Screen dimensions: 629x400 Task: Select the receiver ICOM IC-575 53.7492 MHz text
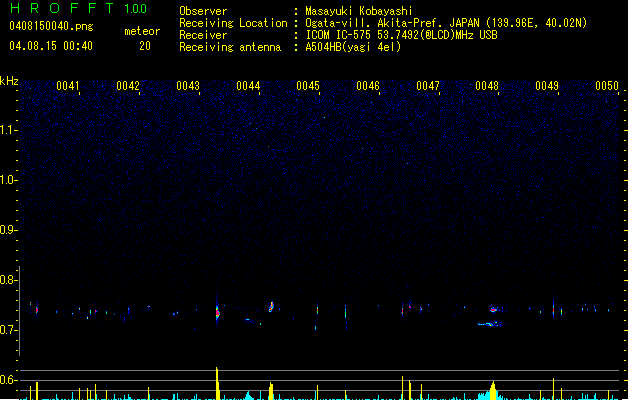402,35
